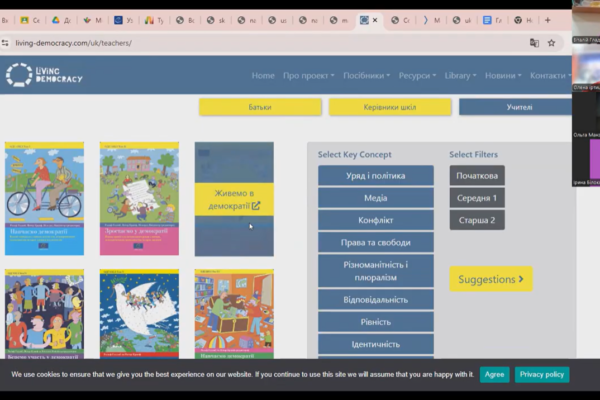Click the Living Democracy logo
Viewport: 600px width, 400px height.
click(x=44, y=75)
